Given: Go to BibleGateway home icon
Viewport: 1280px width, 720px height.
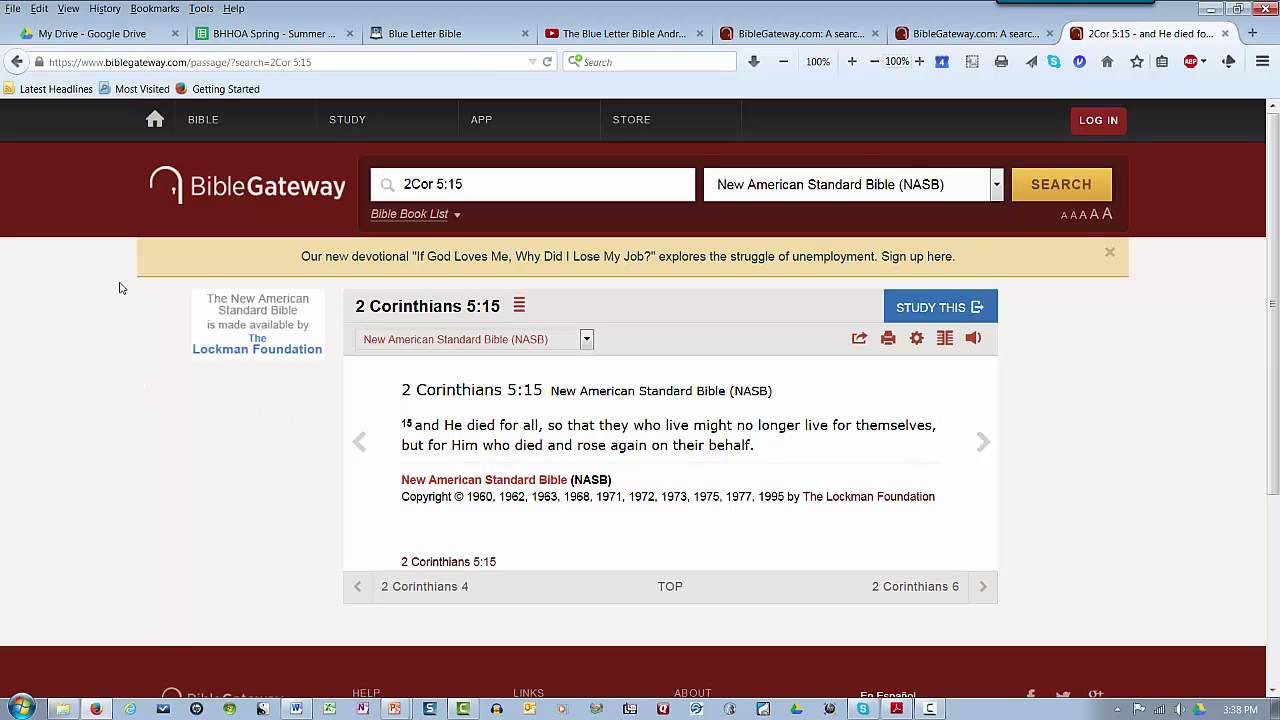Looking at the screenshot, I should (155, 119).
